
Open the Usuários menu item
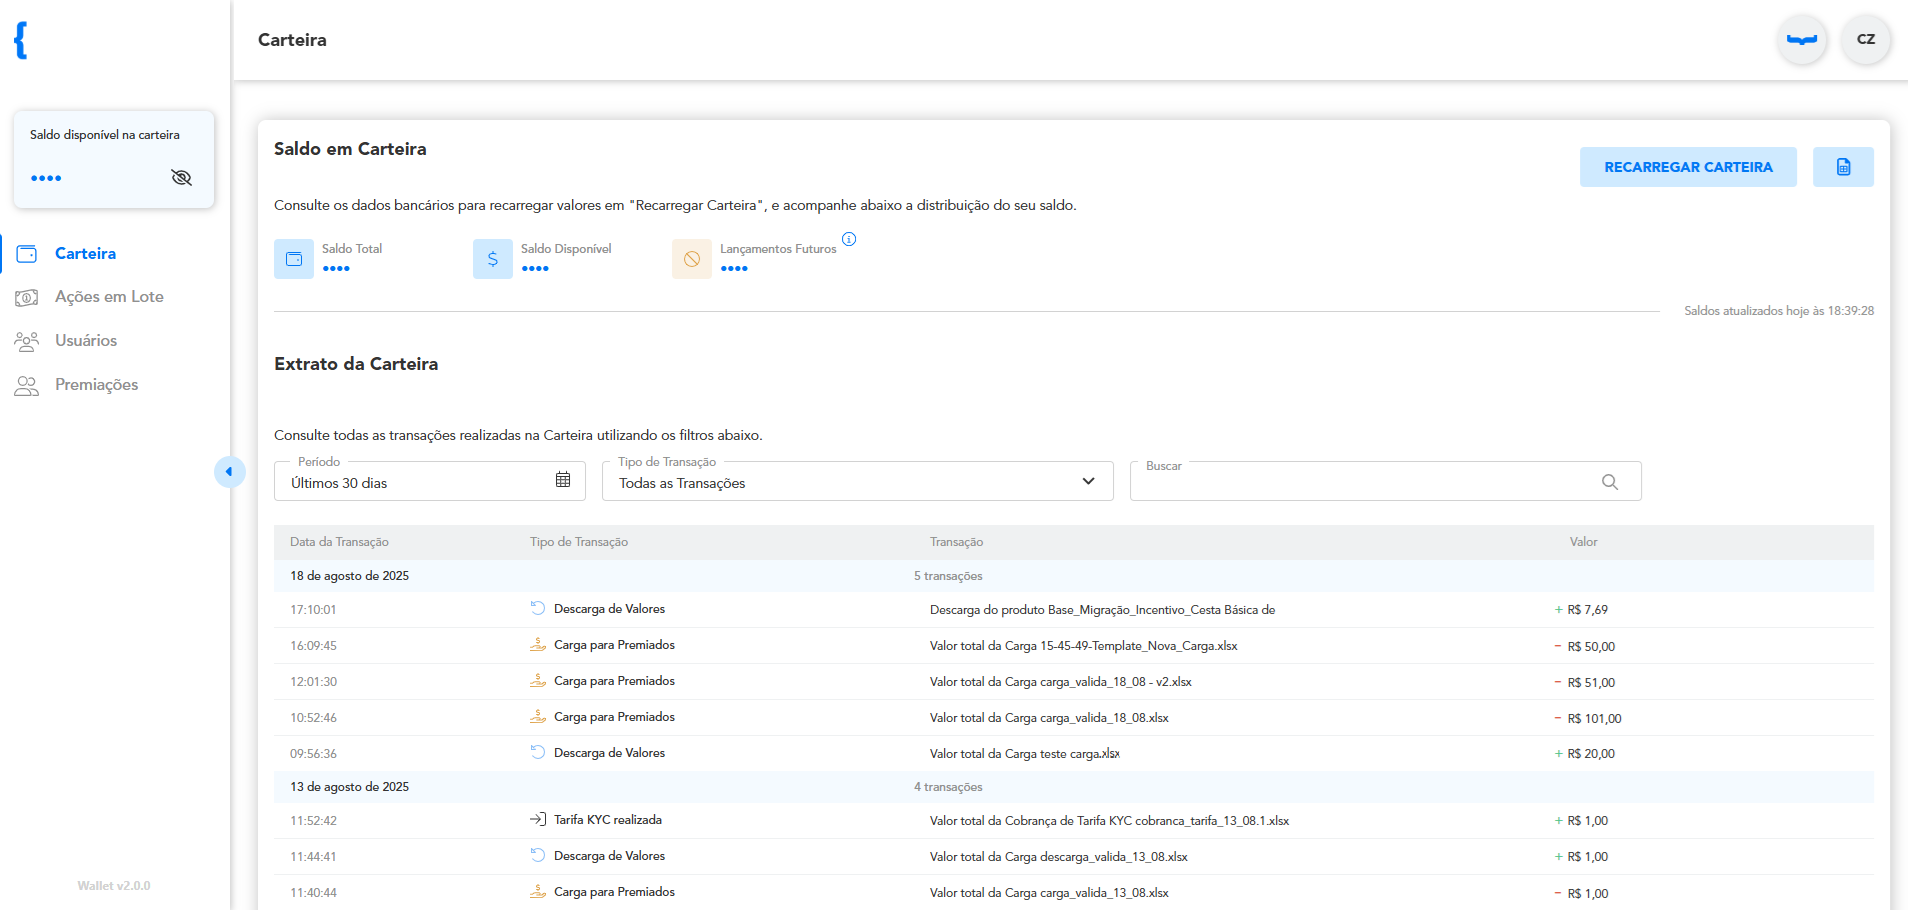pyautogui.click(x=86, y=341)
